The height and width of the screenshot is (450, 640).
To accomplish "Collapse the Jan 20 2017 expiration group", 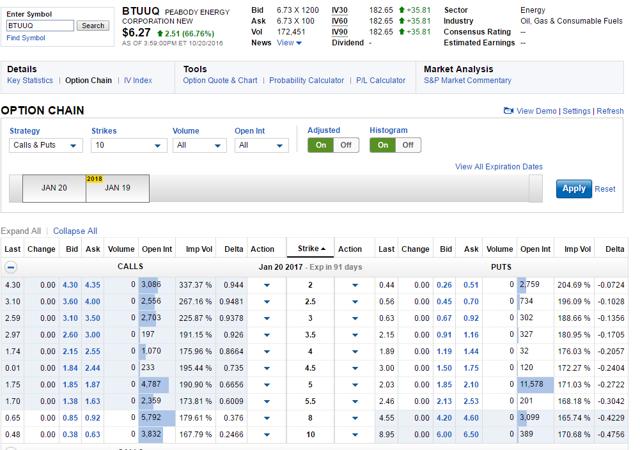I will coord(11,267).
